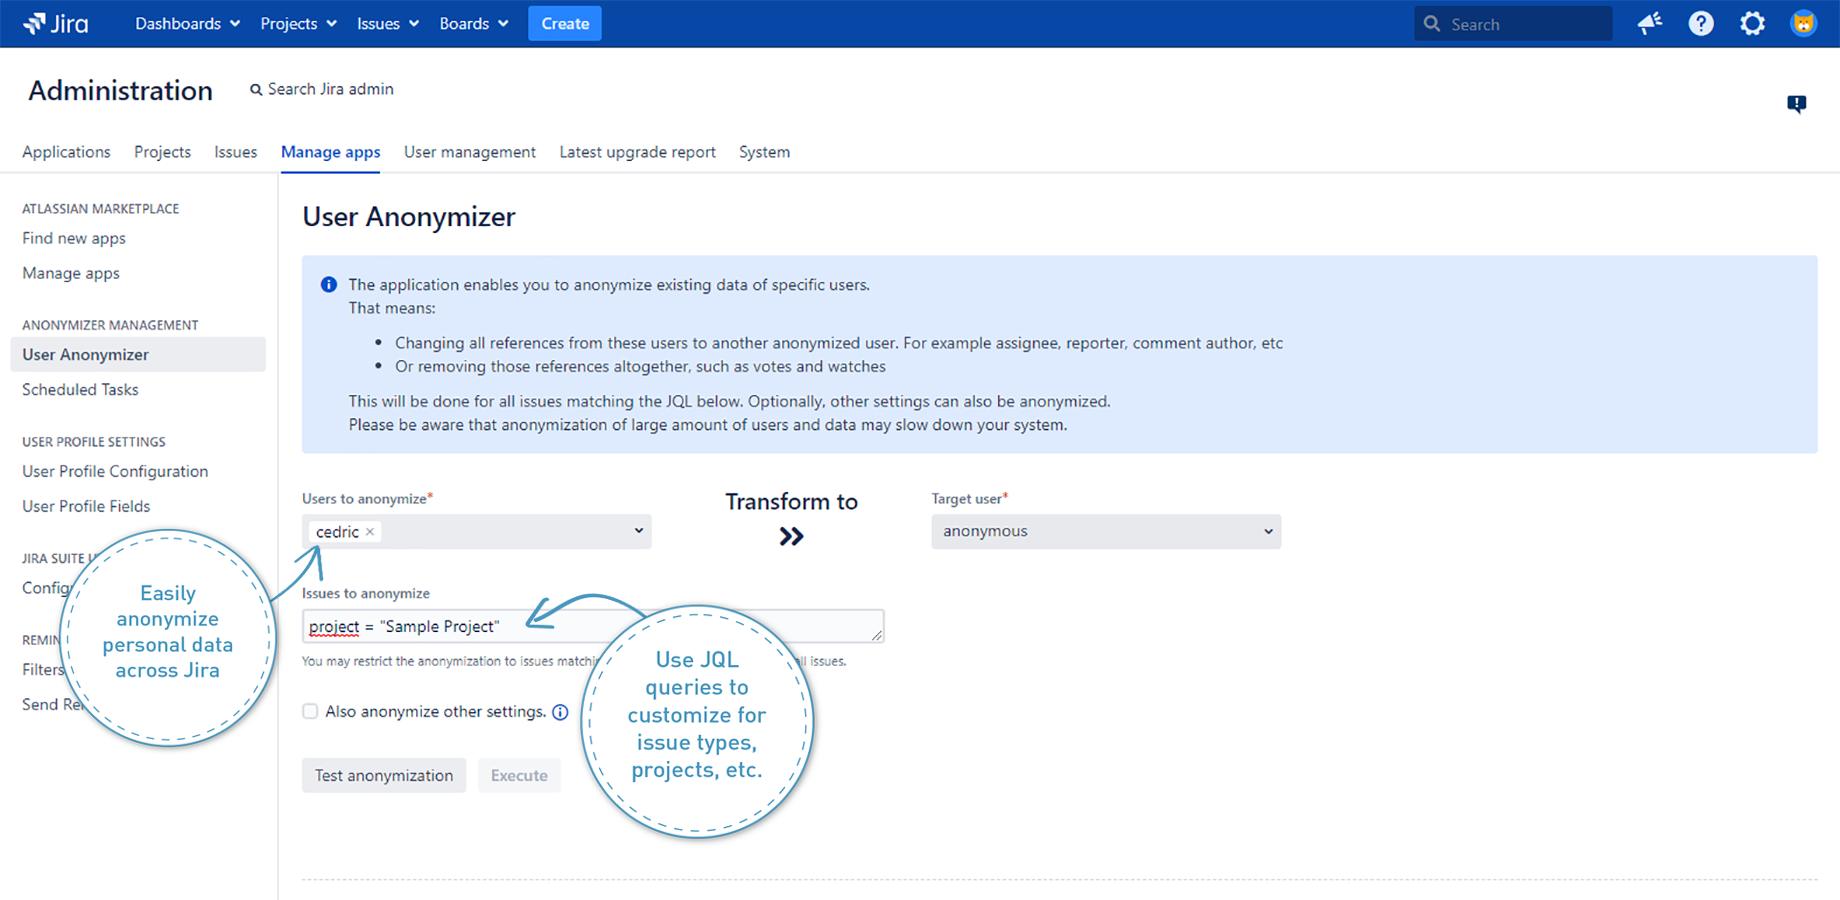Click the User Anonymizer page heading
Screen dimensions: 1840x900
409,217
